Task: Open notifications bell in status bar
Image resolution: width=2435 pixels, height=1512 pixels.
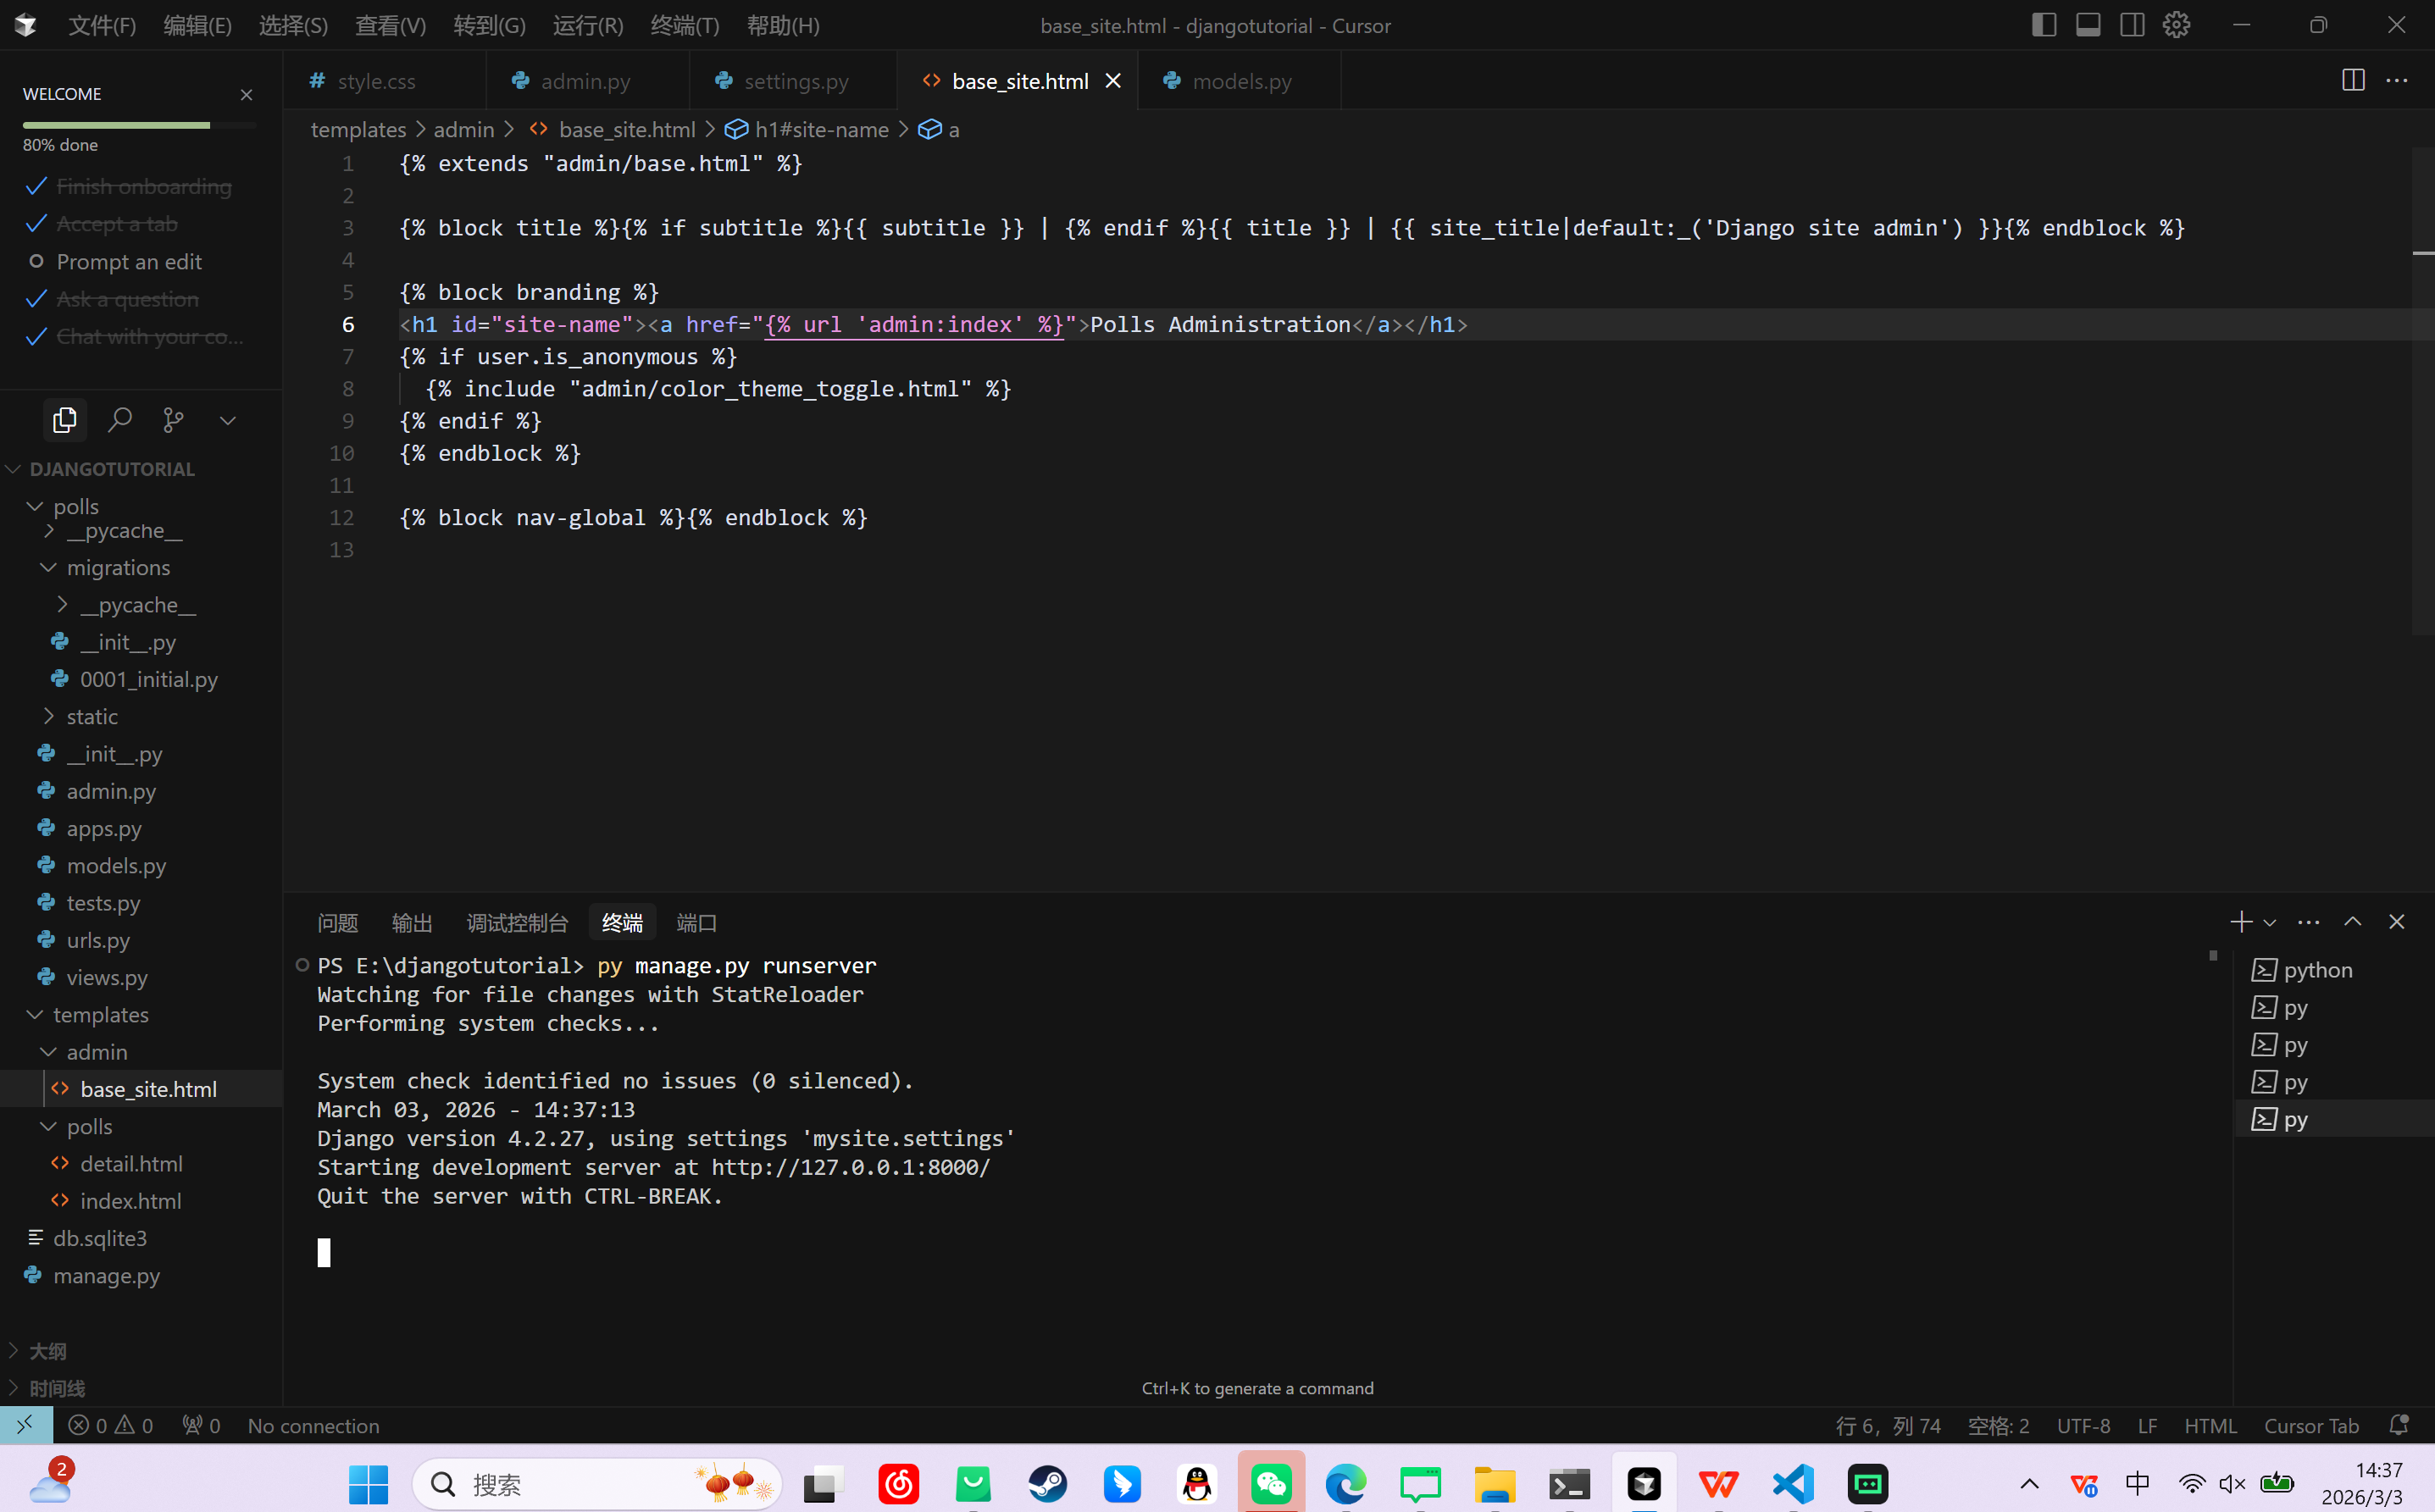Action: coord(2398,1425)
